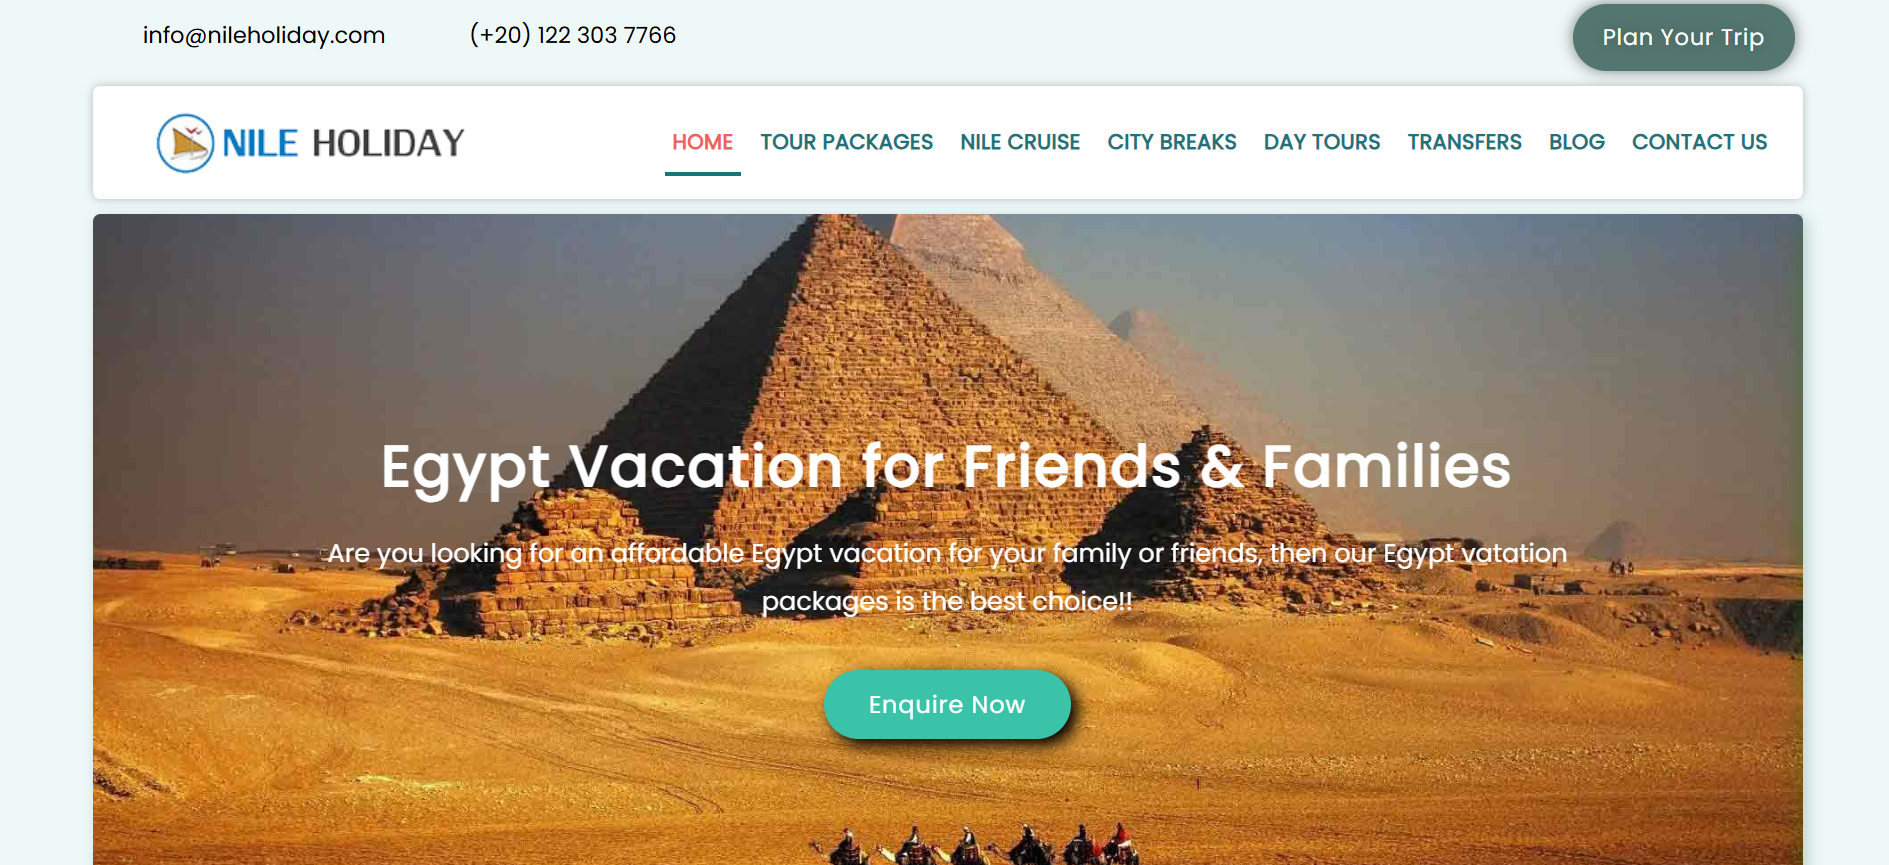This screenshot has width=1889, height=865.
Task: Visit the BLOG page
Action: click(x=1576, y=142)
